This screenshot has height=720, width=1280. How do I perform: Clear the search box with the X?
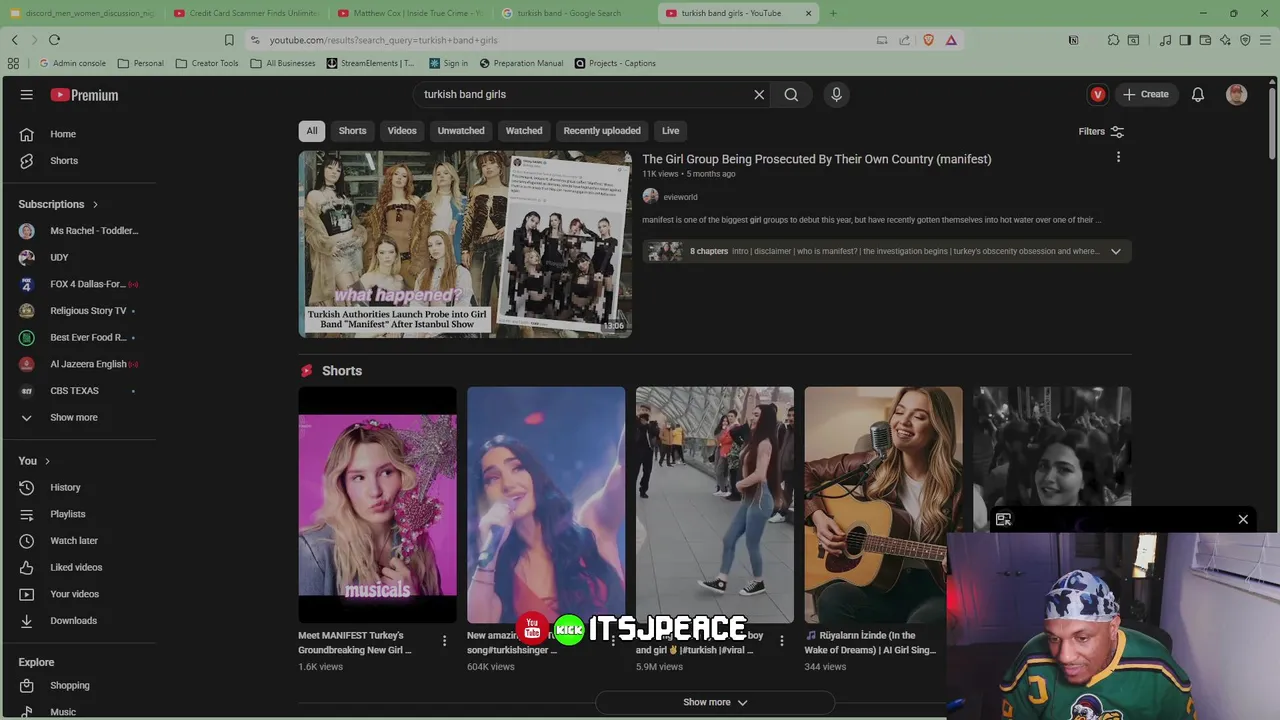point(759,95)
